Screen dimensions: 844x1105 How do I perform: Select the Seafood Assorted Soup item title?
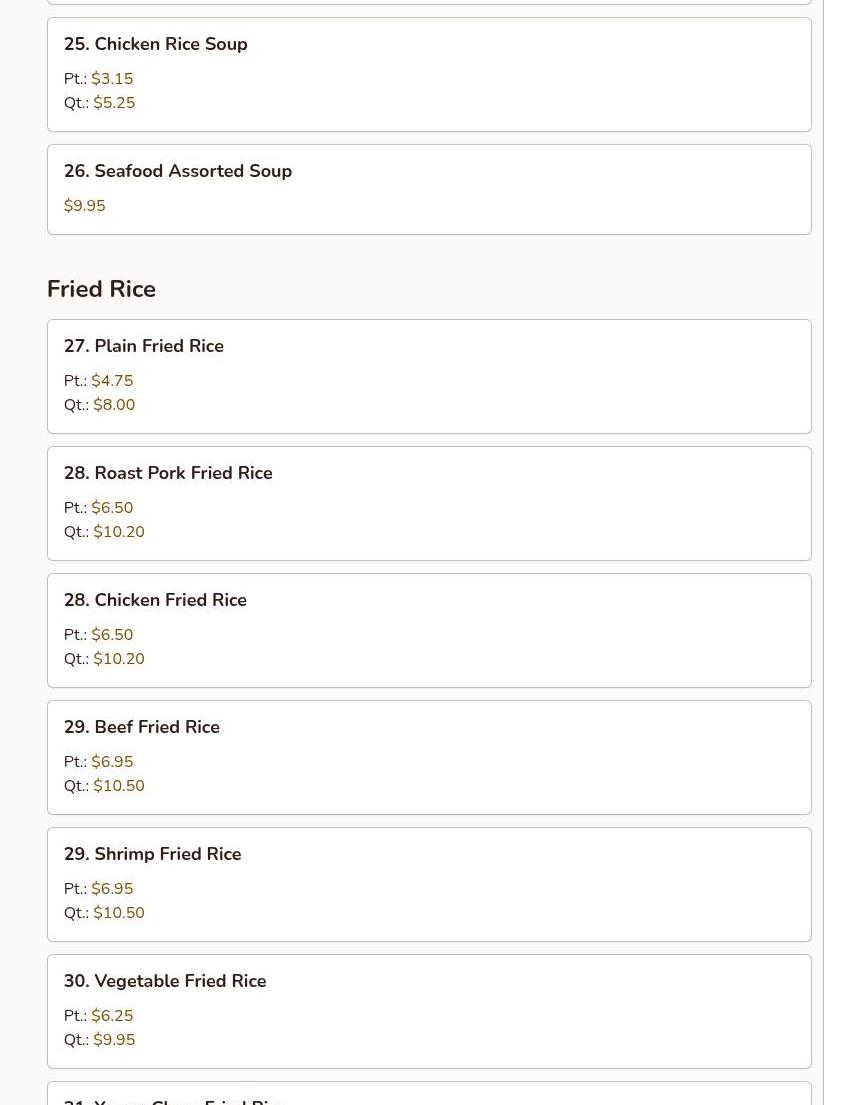point(177,171)
